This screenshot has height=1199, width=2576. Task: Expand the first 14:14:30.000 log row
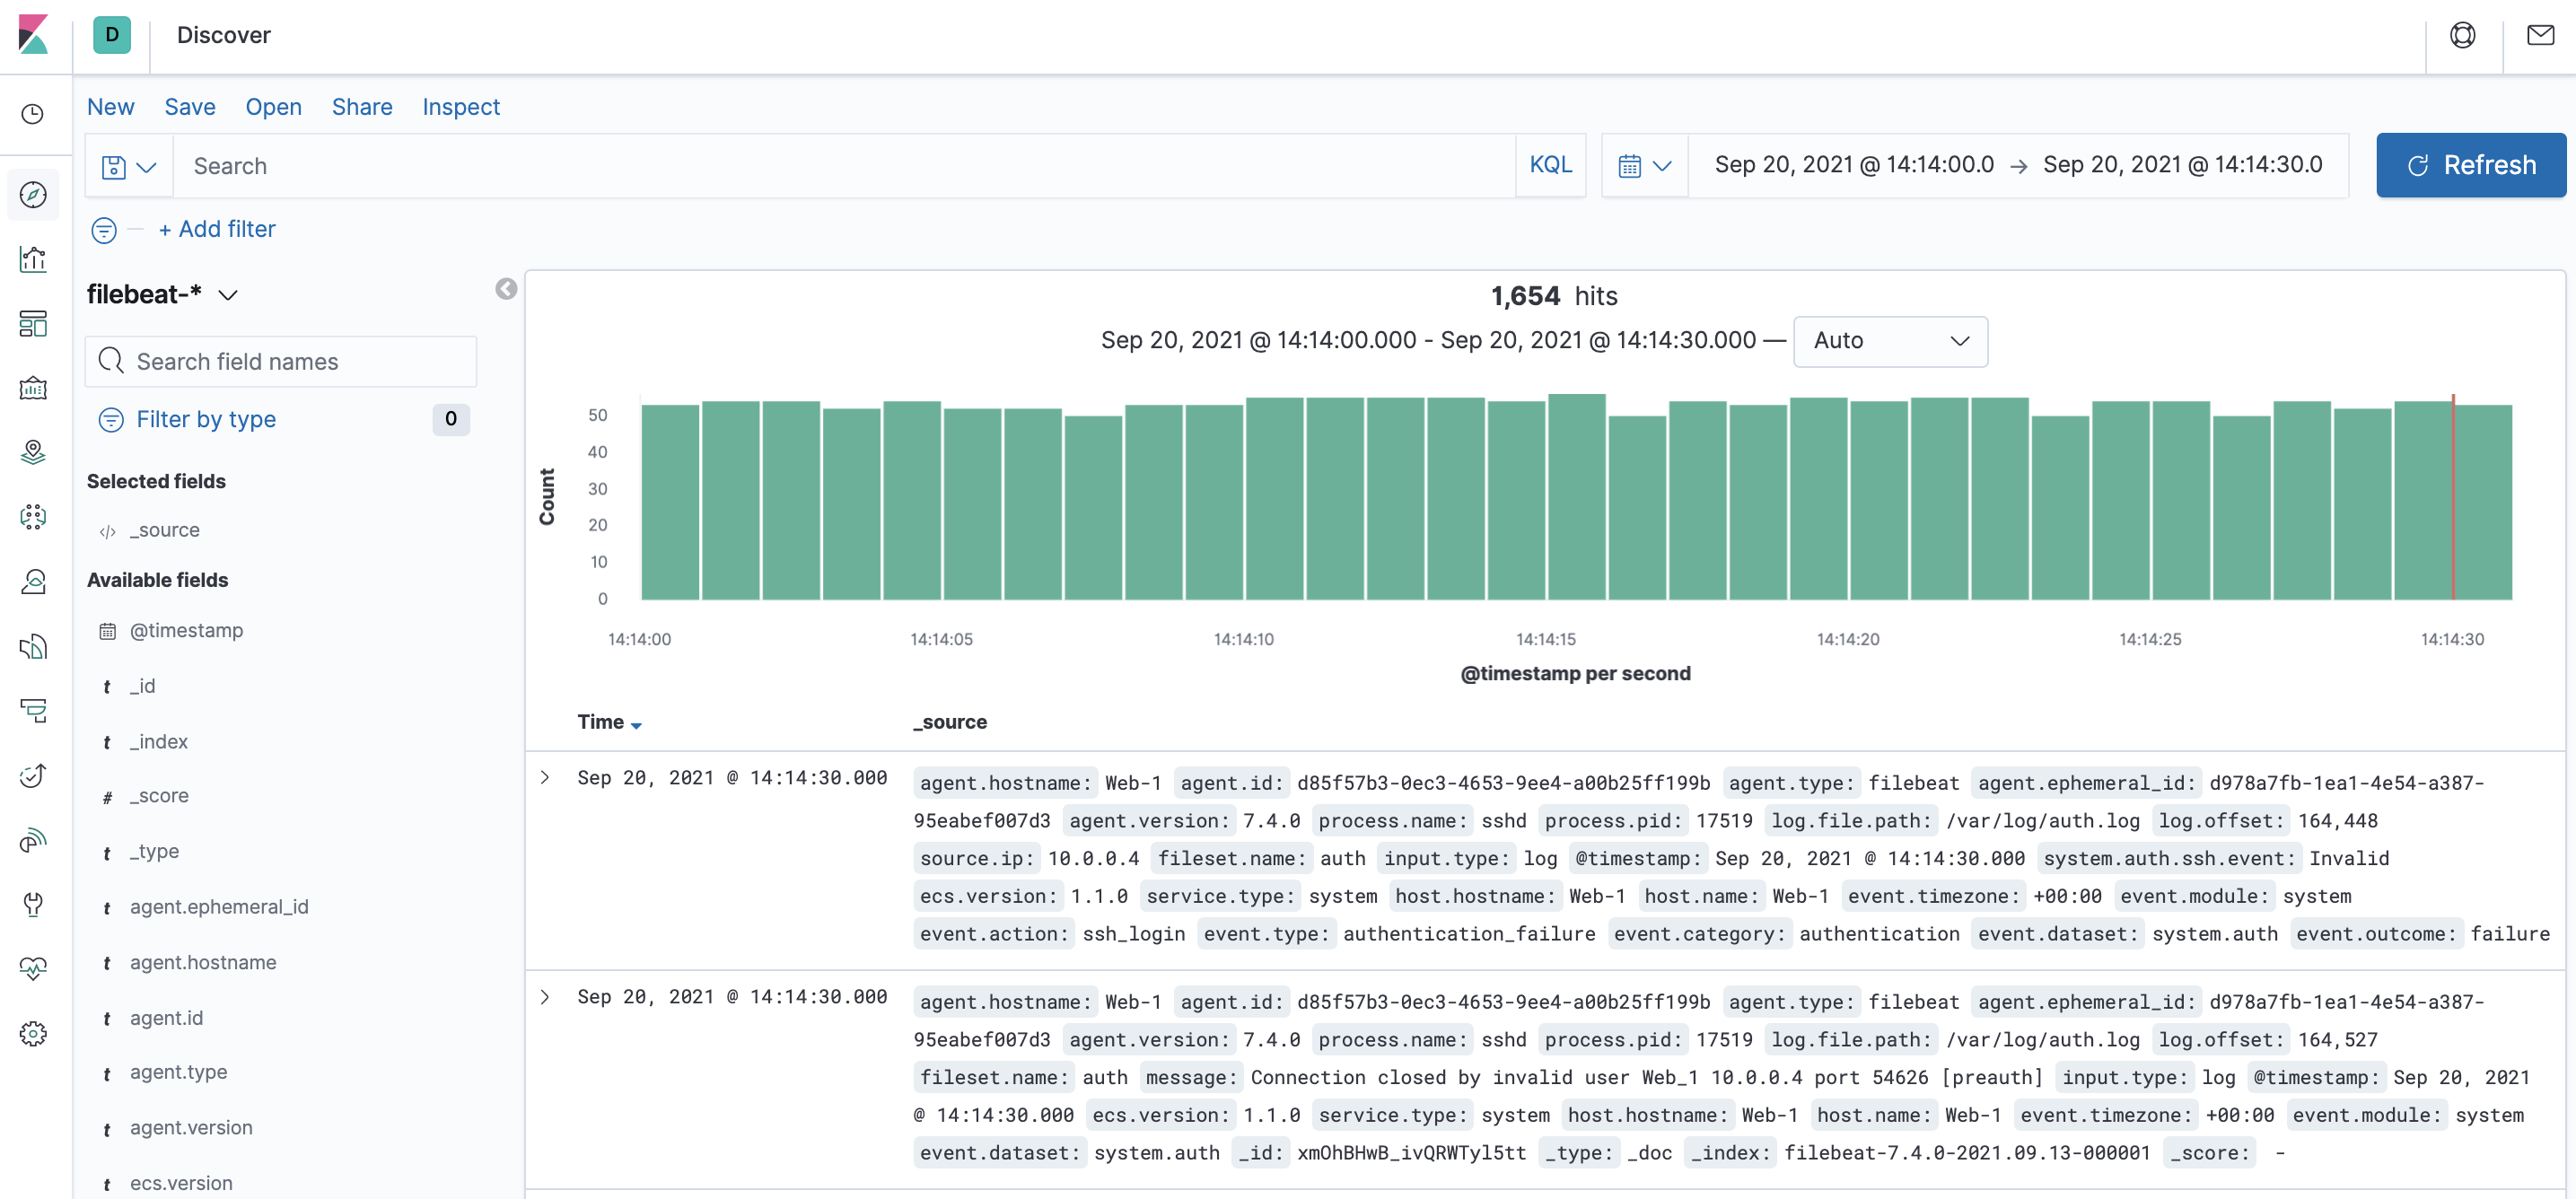[545, 777]
